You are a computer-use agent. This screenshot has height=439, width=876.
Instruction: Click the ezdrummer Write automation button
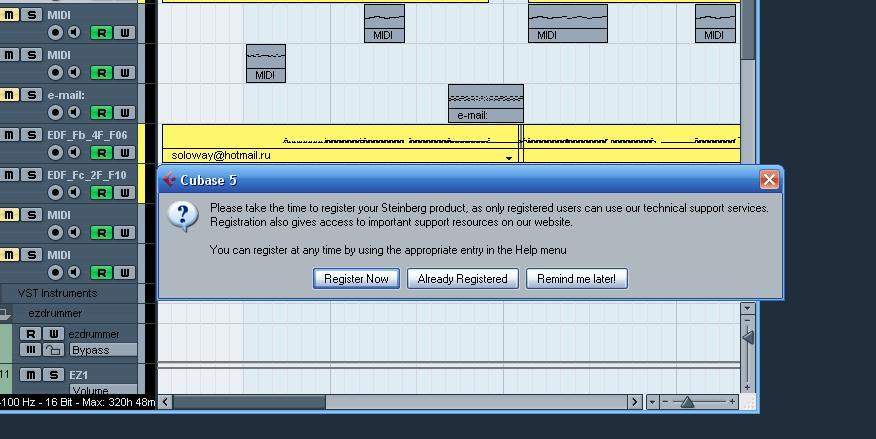(54, 333)
